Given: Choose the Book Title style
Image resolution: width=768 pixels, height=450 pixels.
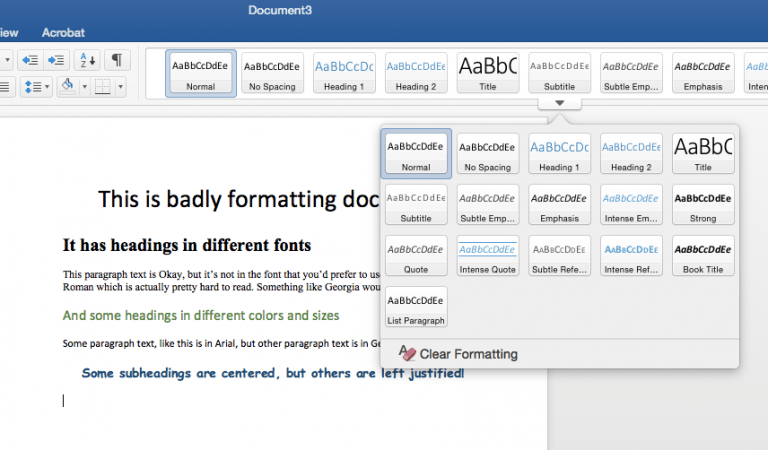Looking at the screenshot, I should [x=703, y=256].
